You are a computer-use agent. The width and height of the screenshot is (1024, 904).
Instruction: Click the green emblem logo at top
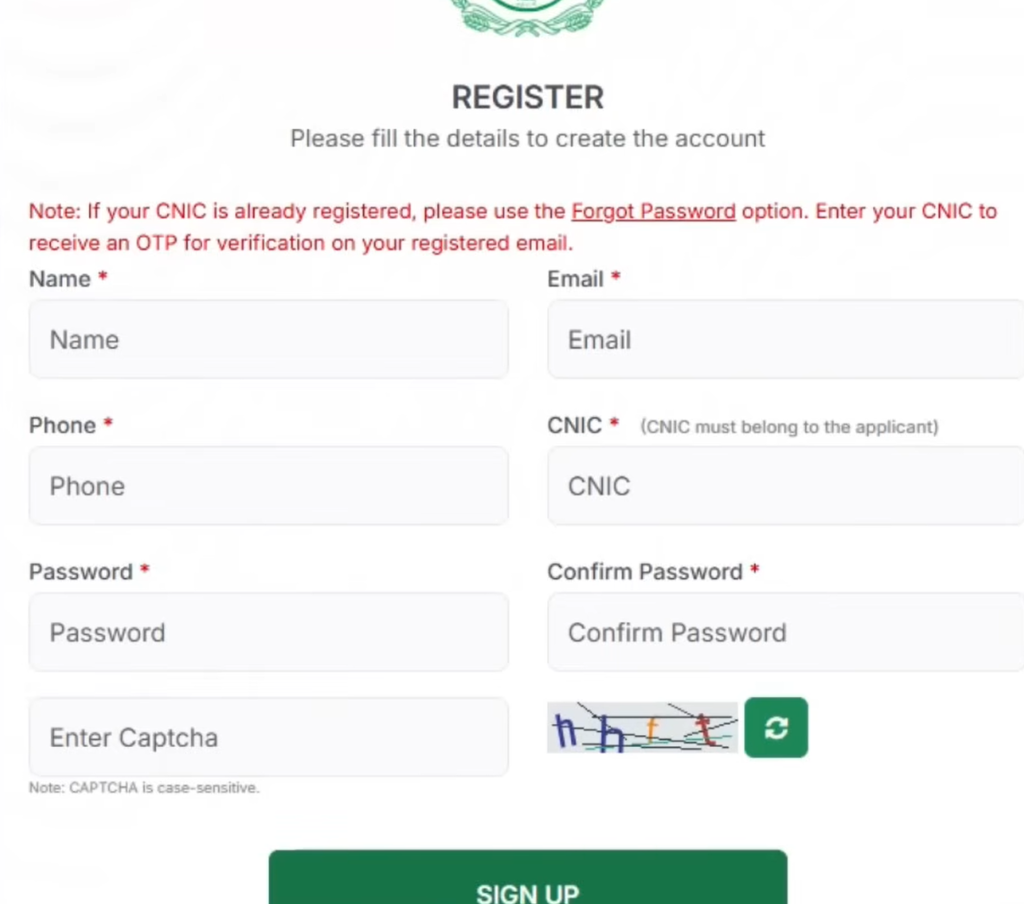click(x=527, y=17)
